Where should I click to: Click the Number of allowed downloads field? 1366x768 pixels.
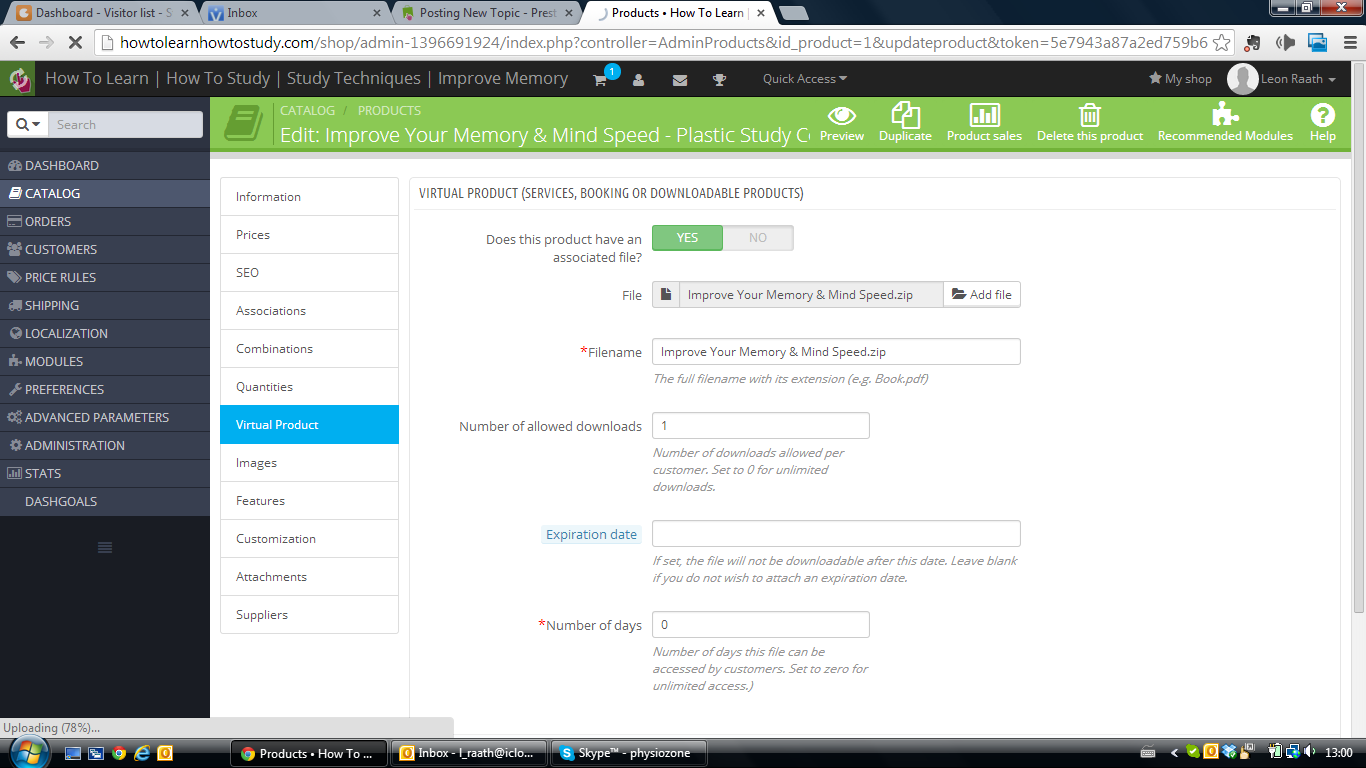pyautogui.click(x=761, y=426)
